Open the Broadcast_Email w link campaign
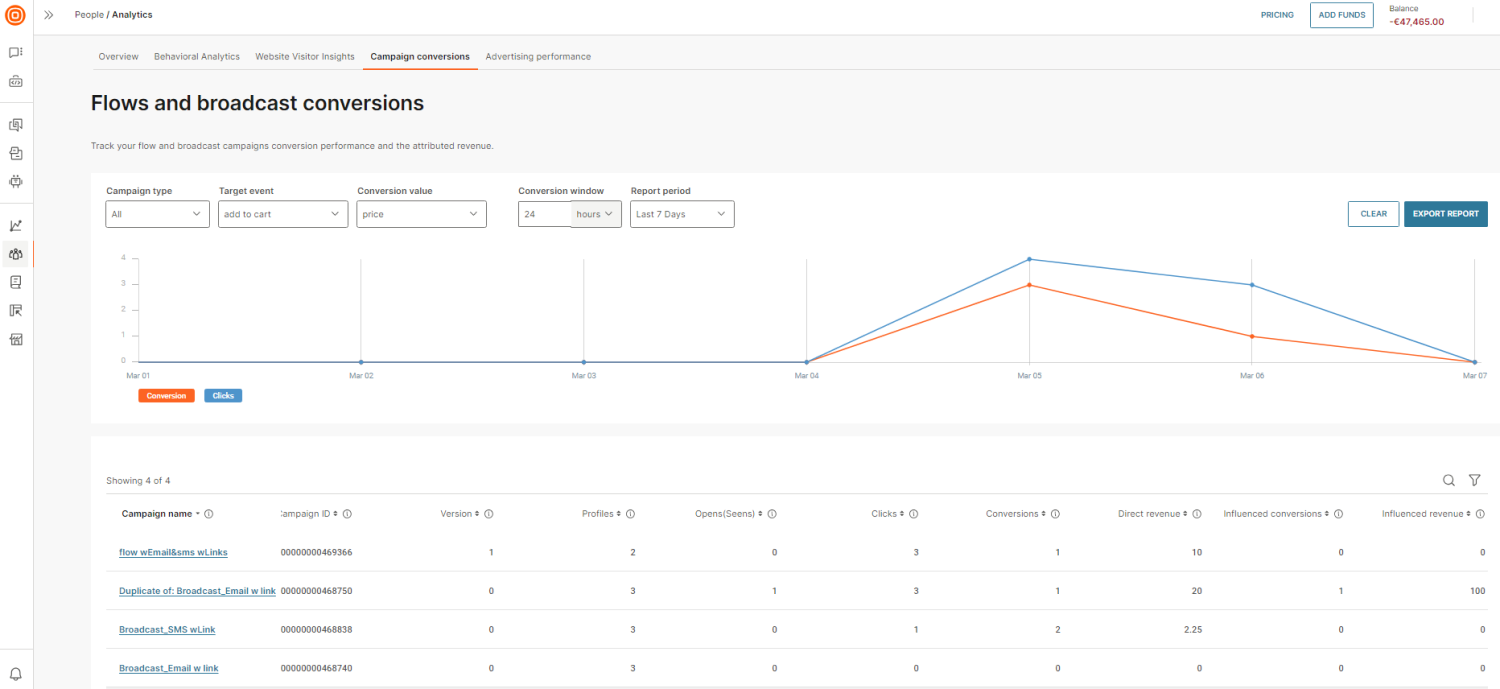 pyautogui.click(x=169, y=668)
